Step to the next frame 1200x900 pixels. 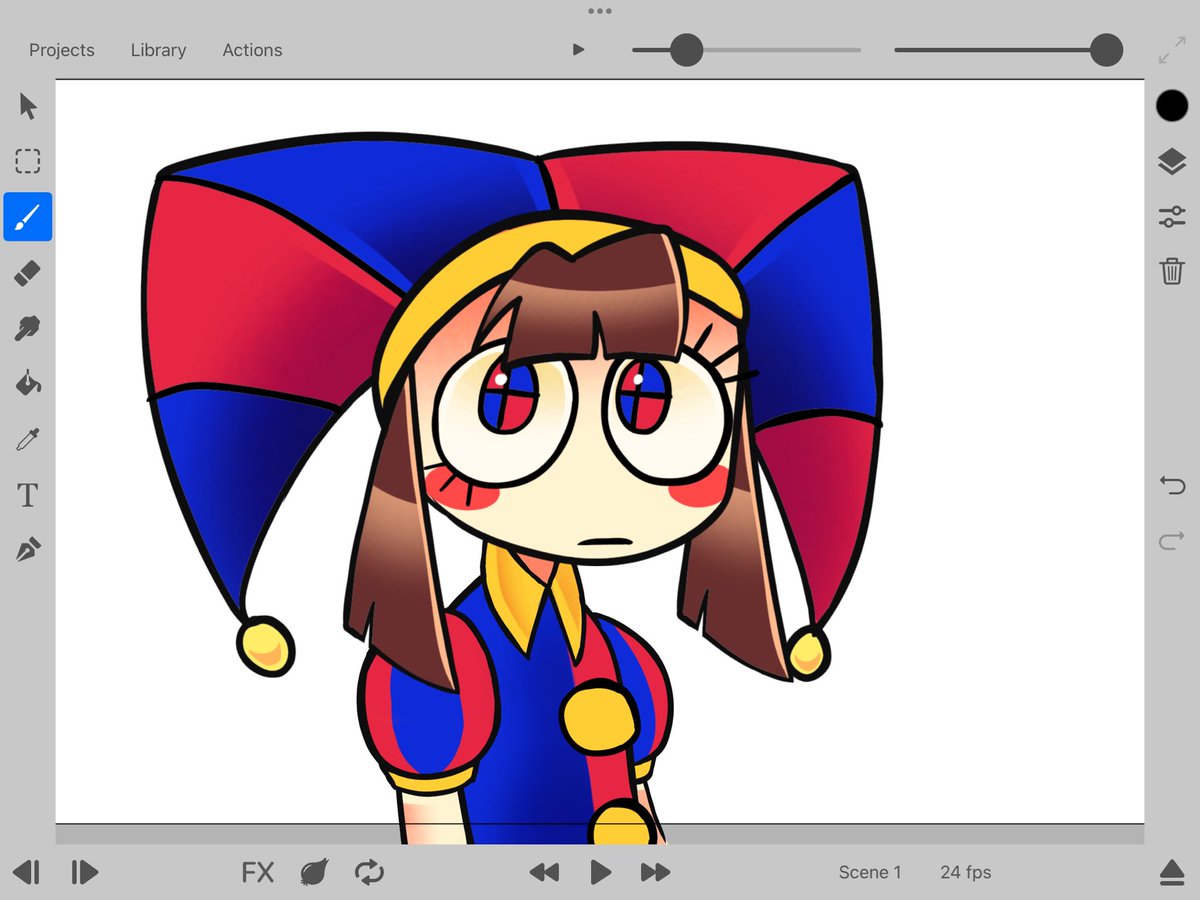tap(85, 872)
